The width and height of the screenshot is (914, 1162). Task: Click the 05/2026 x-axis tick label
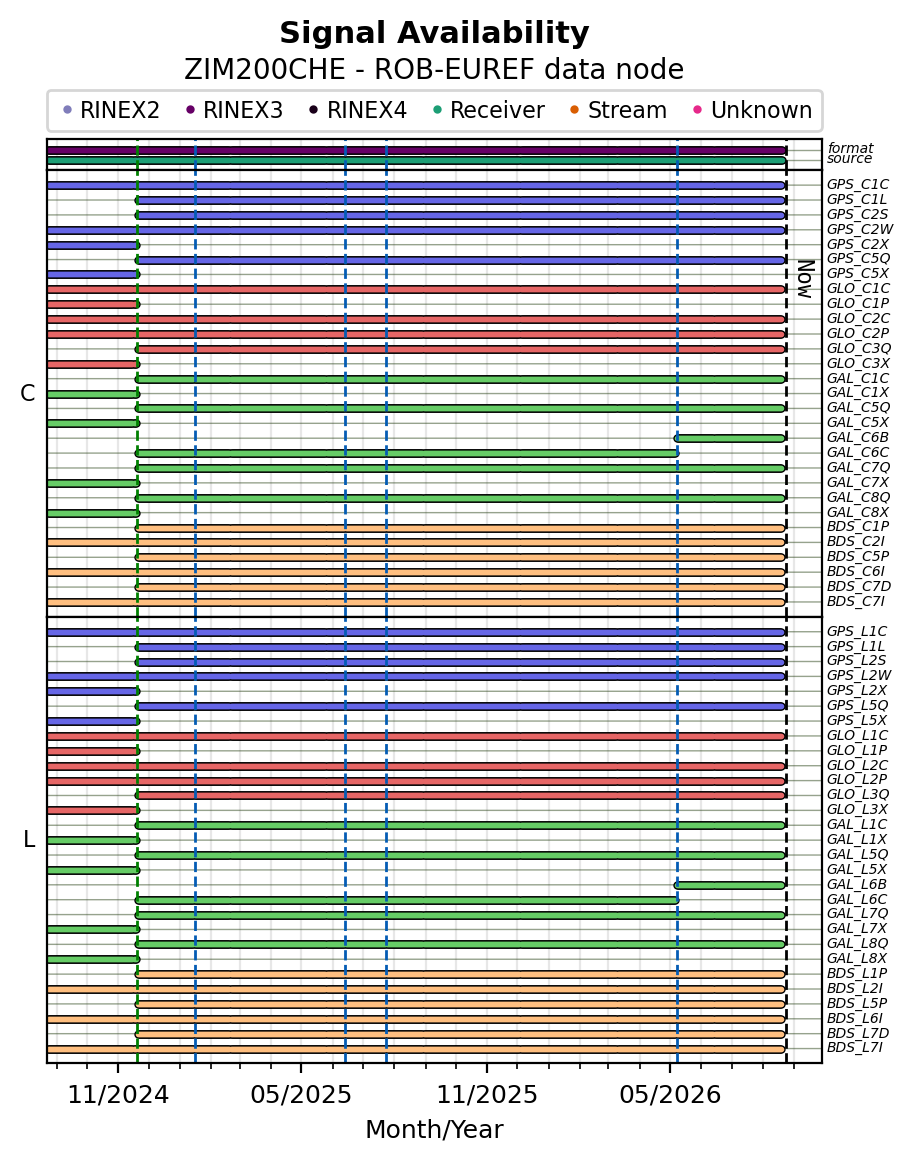670,1095
